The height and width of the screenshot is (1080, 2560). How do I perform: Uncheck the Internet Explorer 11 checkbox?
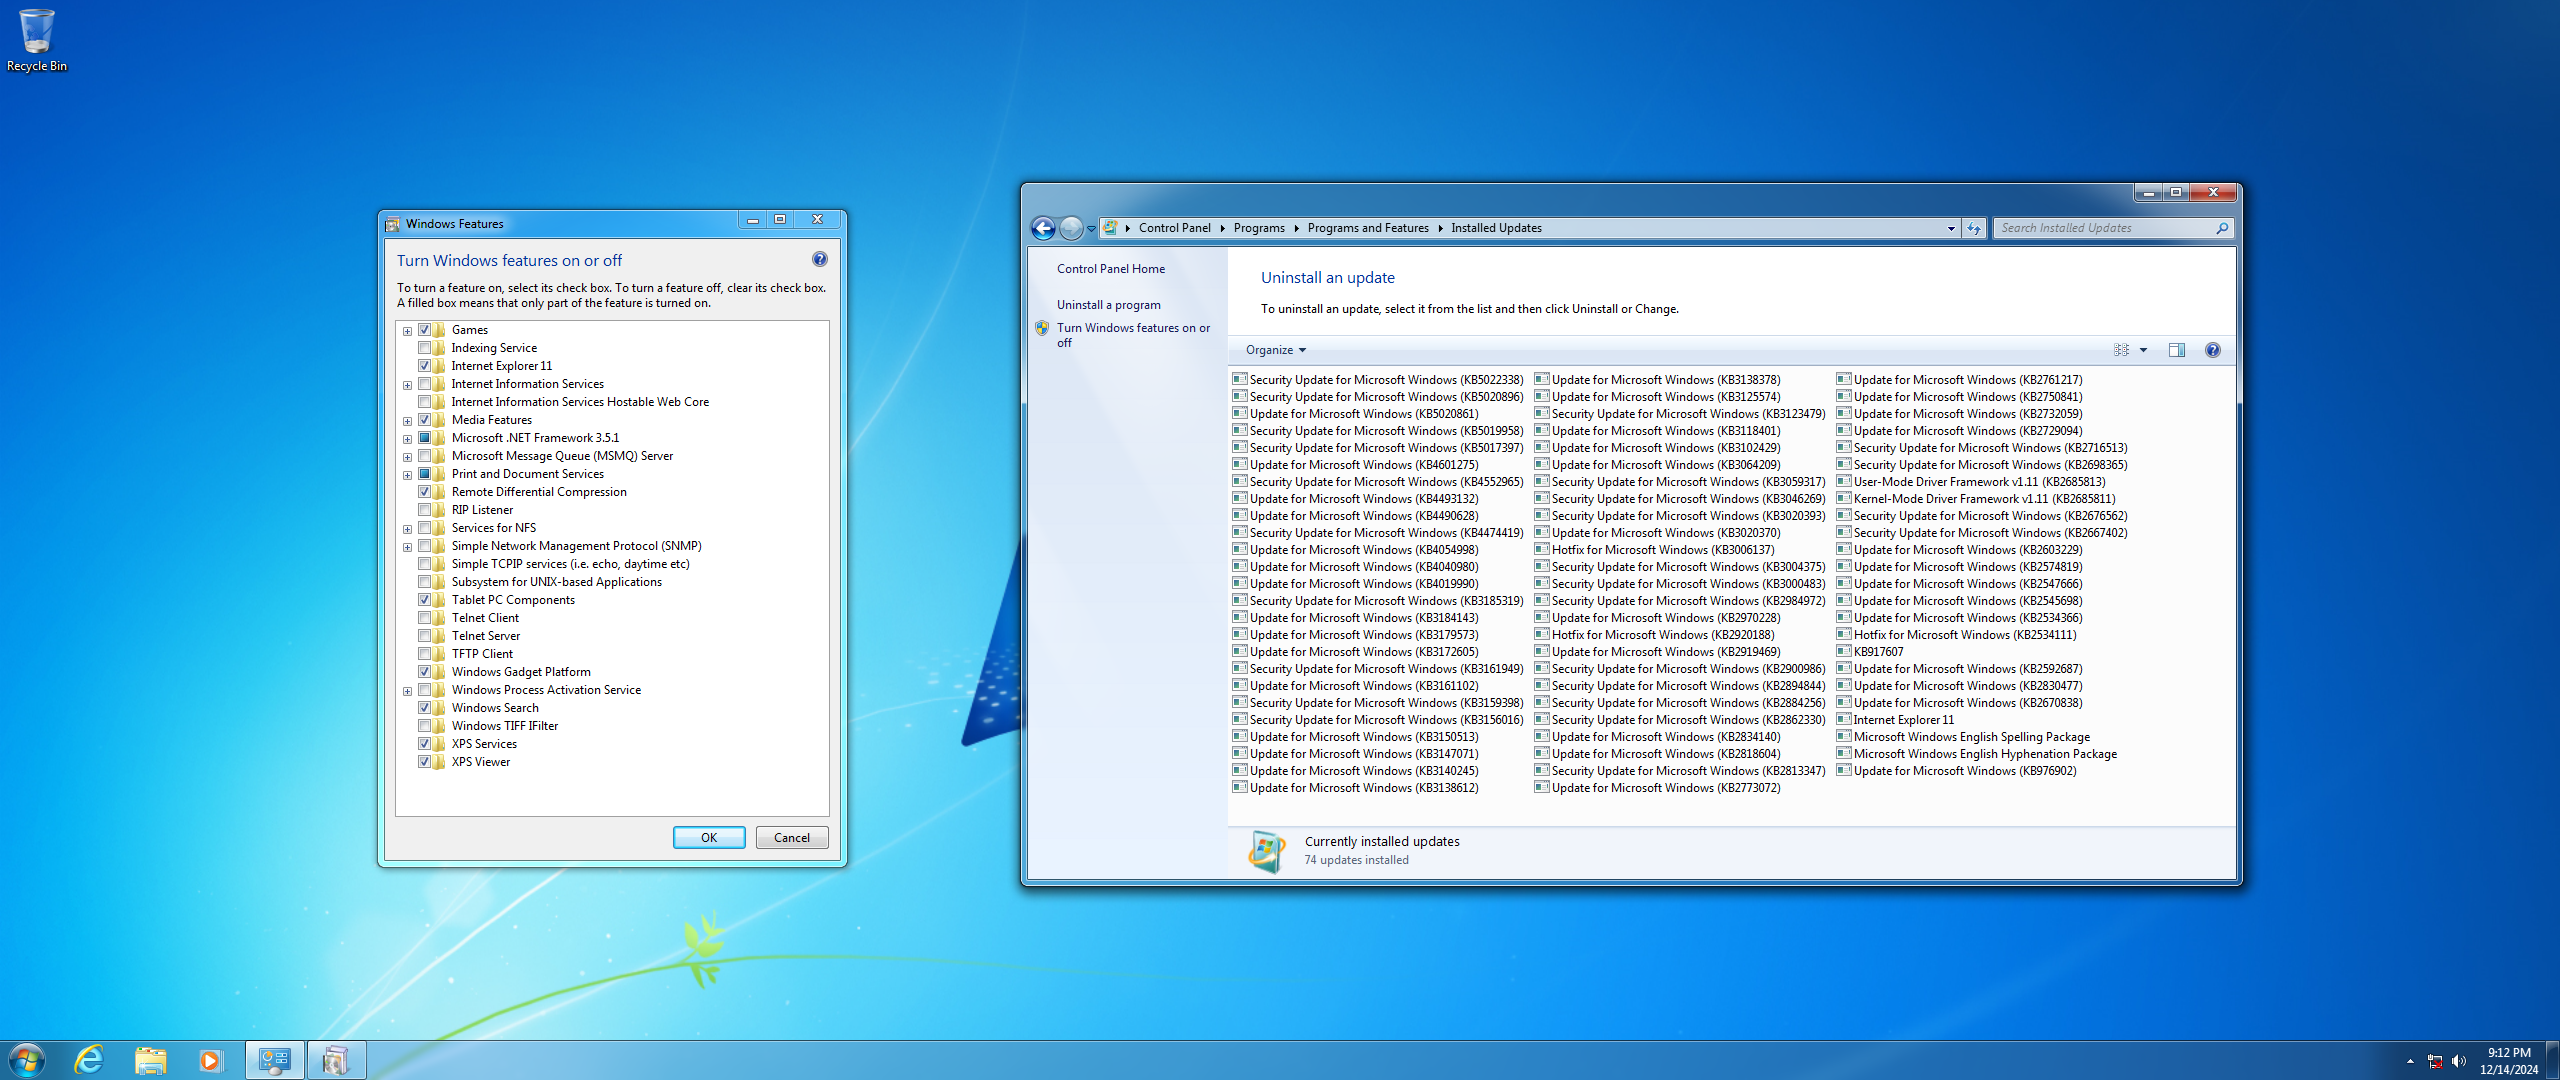click(424, 366)
